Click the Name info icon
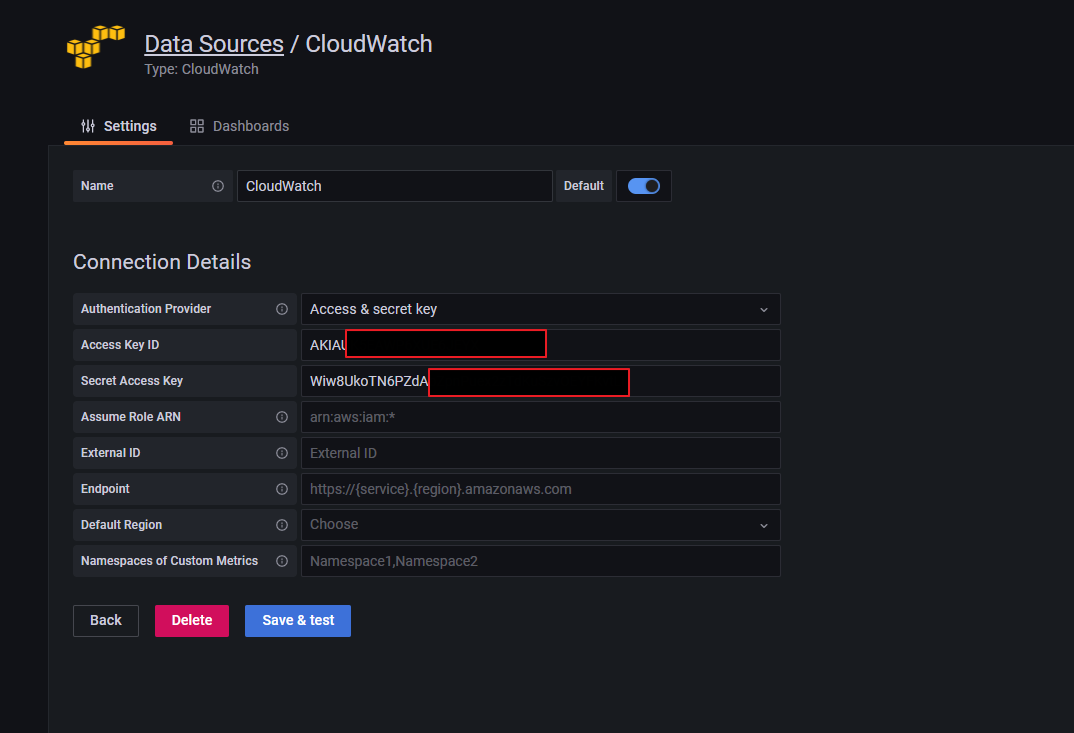The width and height of the screenshot is (1074, 733). click(x=218, y=186)
